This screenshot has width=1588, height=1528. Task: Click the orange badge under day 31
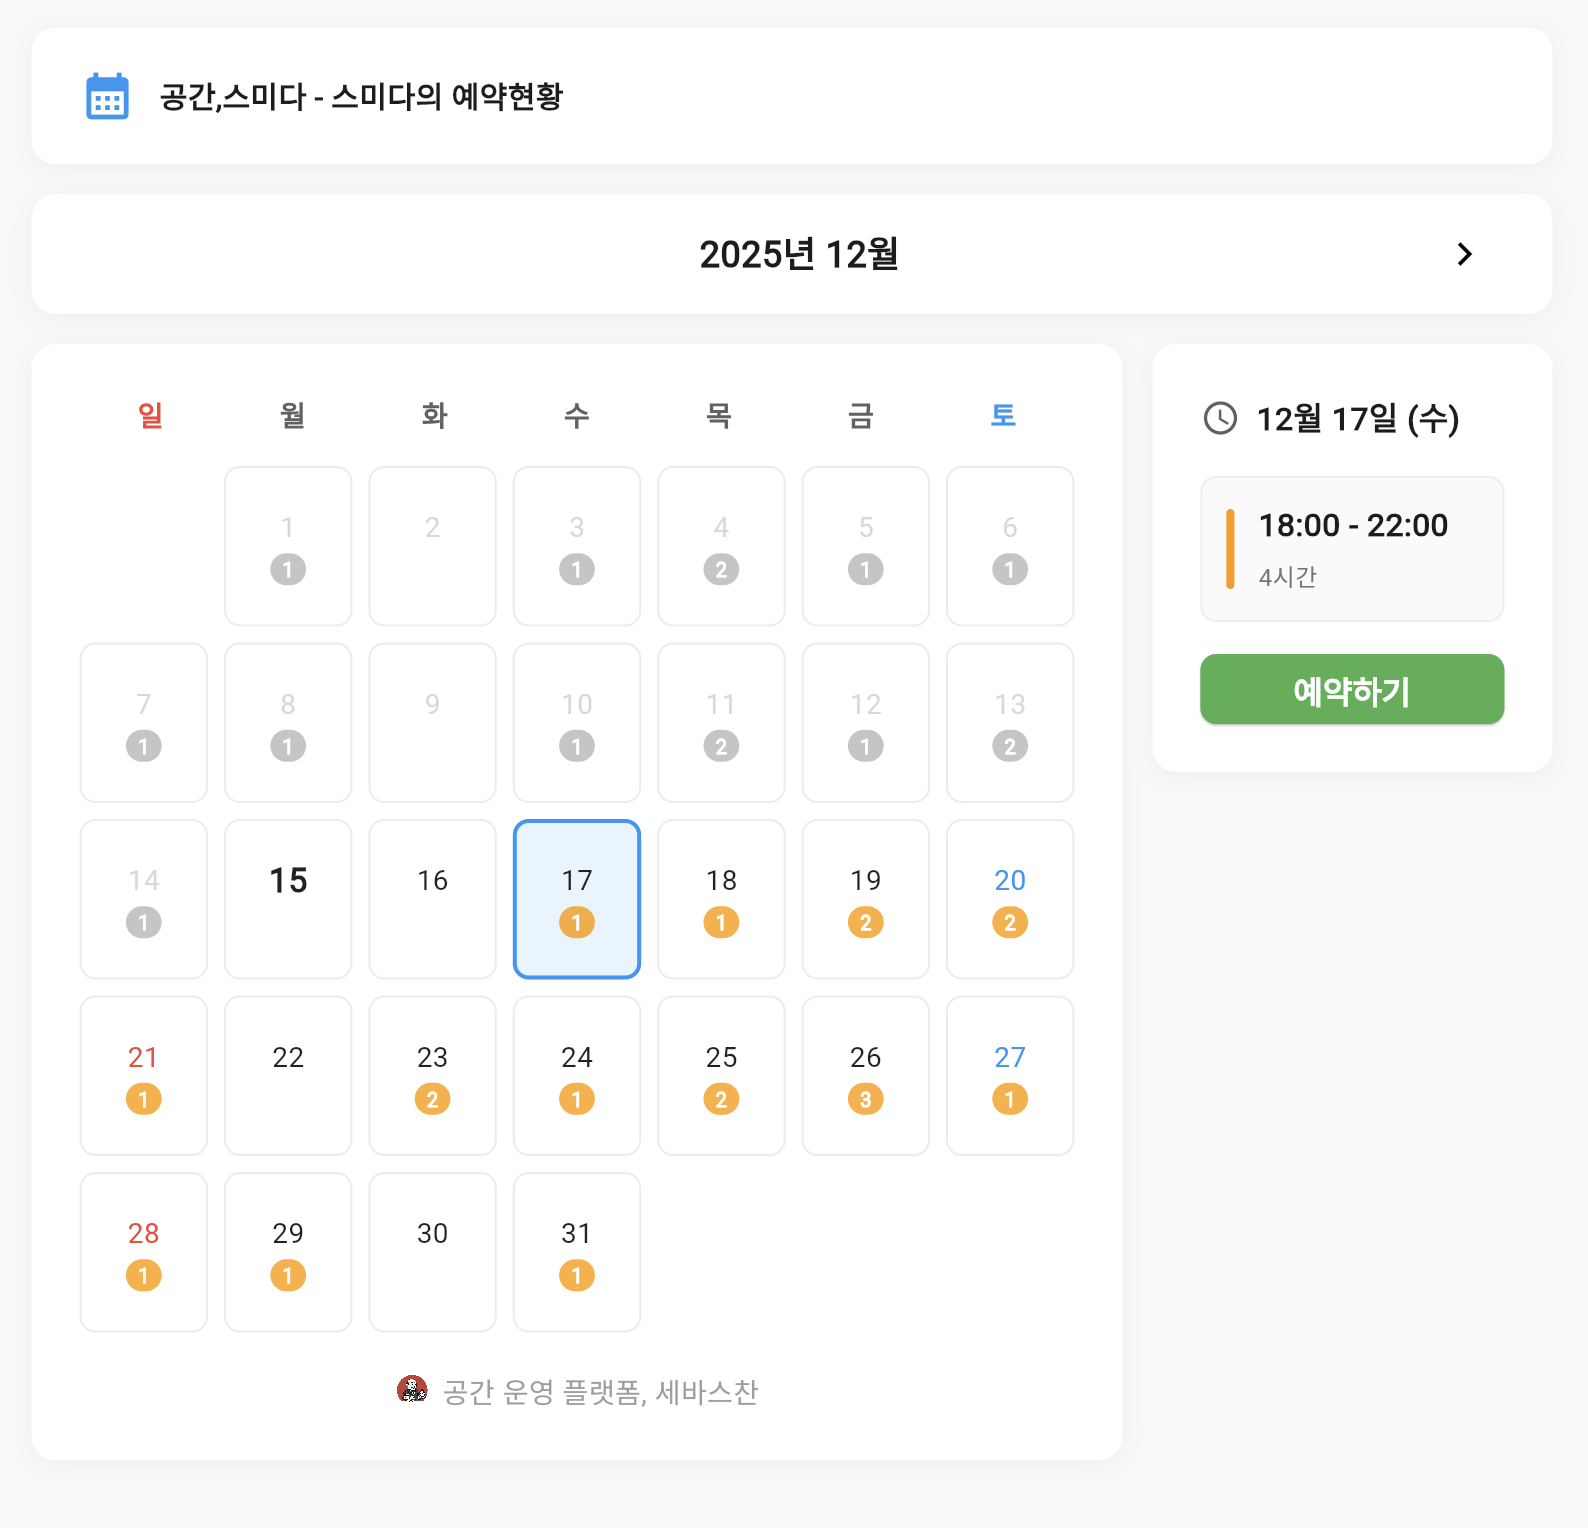tap(576, 1275)
